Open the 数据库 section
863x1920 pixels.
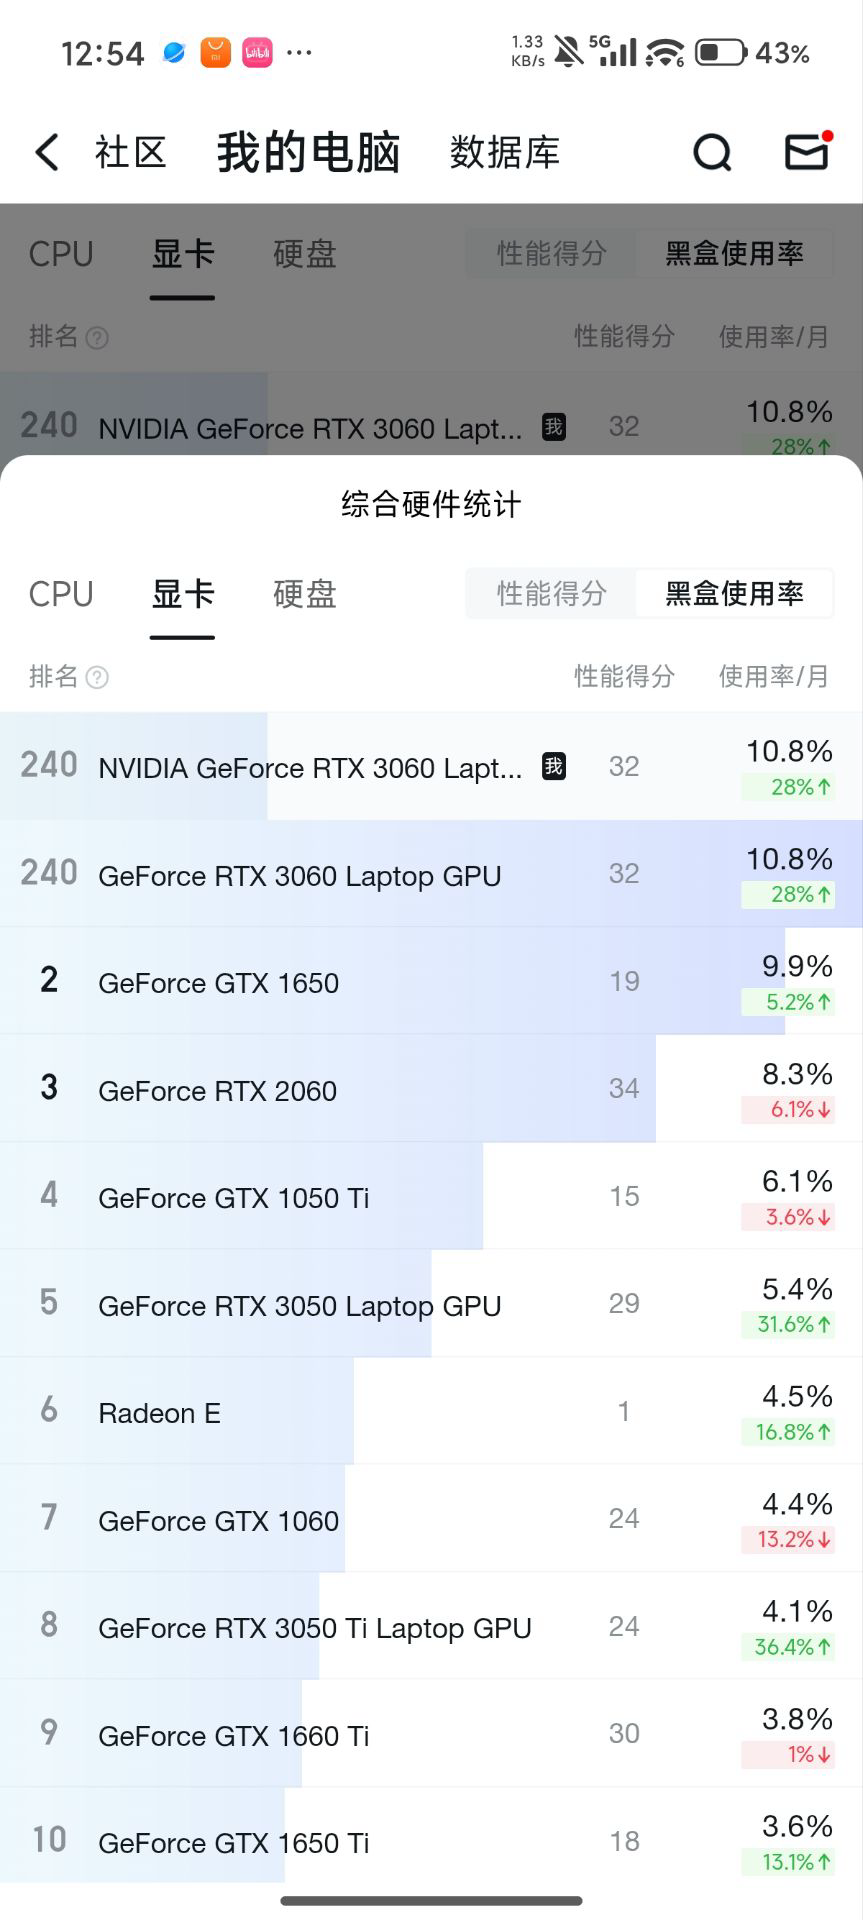(x=504, y=153)
